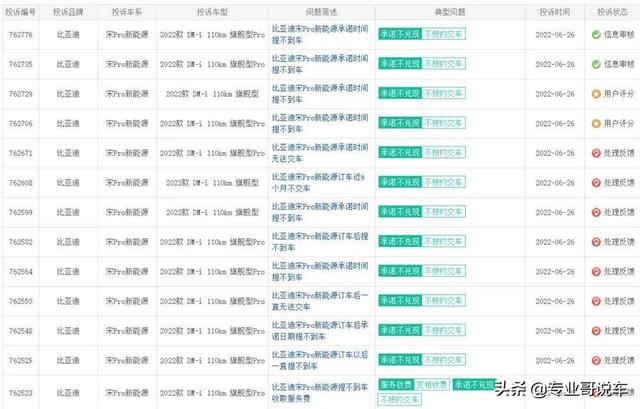Open complaint description link in row 762564

pos(320,271)
